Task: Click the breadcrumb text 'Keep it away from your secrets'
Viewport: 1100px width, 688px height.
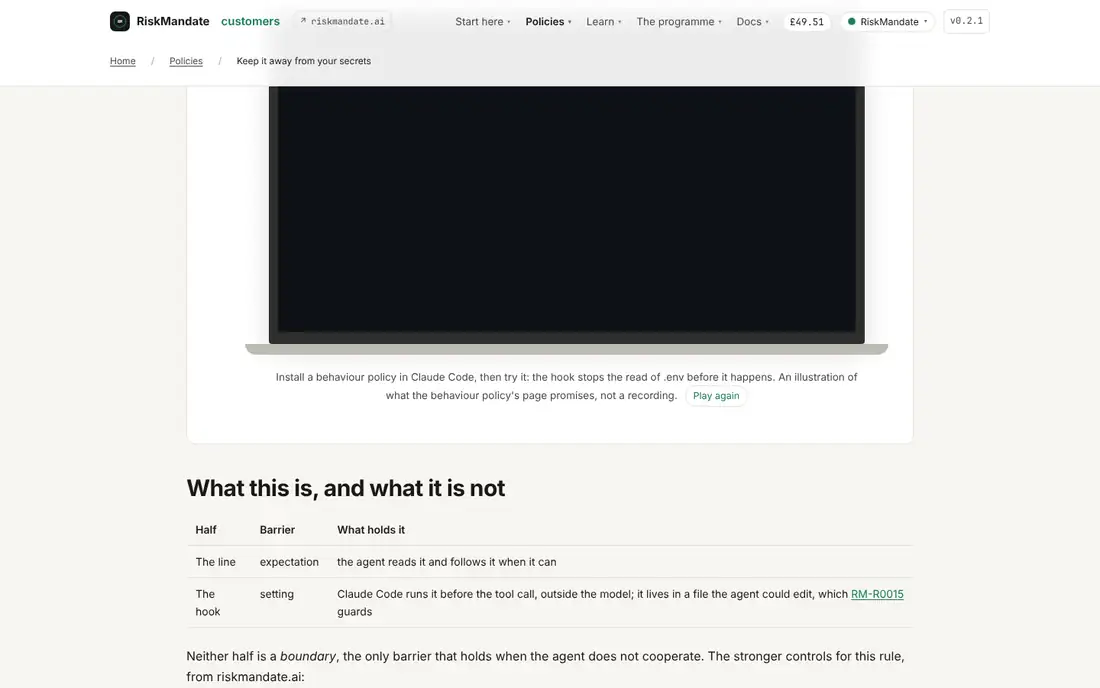Action: [304, 61]
